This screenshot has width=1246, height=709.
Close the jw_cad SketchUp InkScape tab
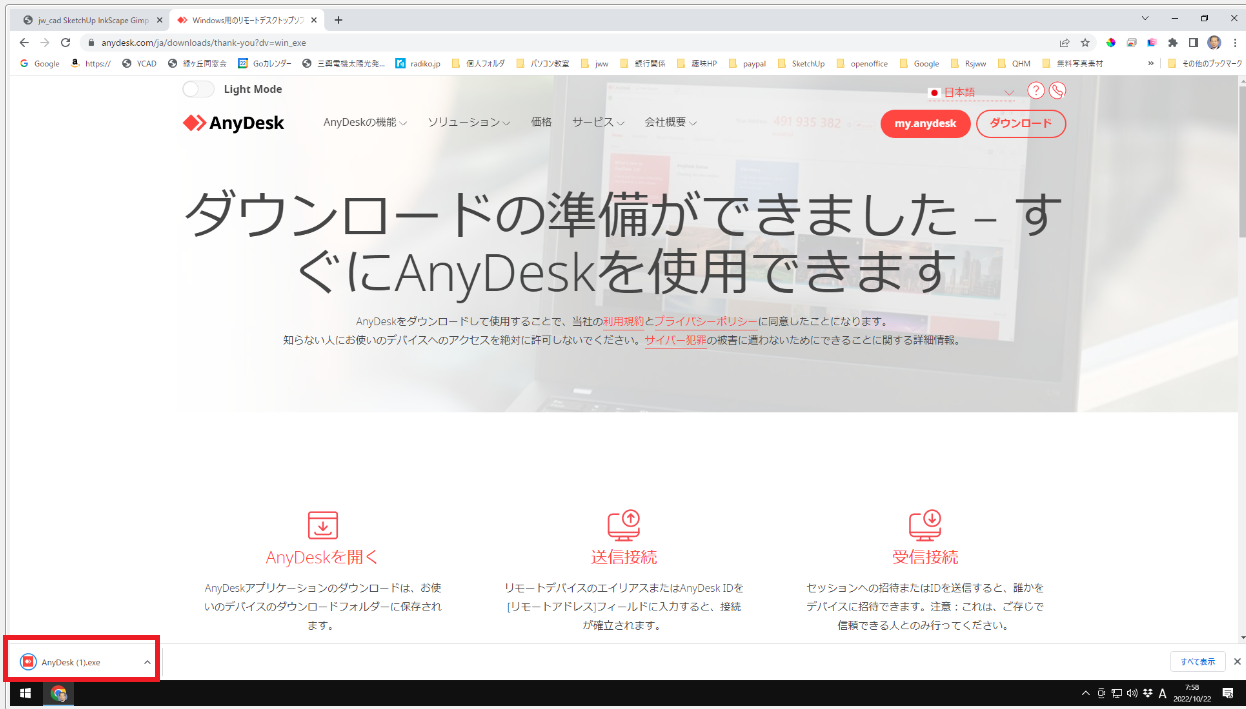click(159, 20)
